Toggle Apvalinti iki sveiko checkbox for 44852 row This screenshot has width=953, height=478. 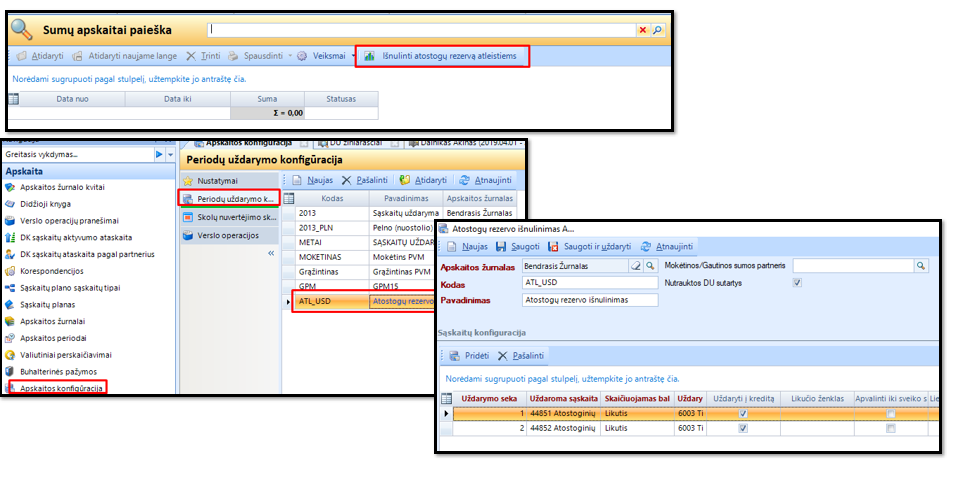[x=890, y=428]
